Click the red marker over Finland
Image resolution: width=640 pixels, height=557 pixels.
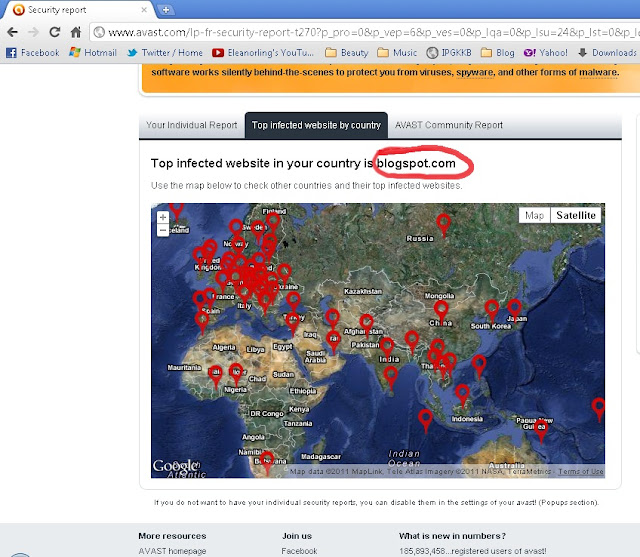click(273, 222)
